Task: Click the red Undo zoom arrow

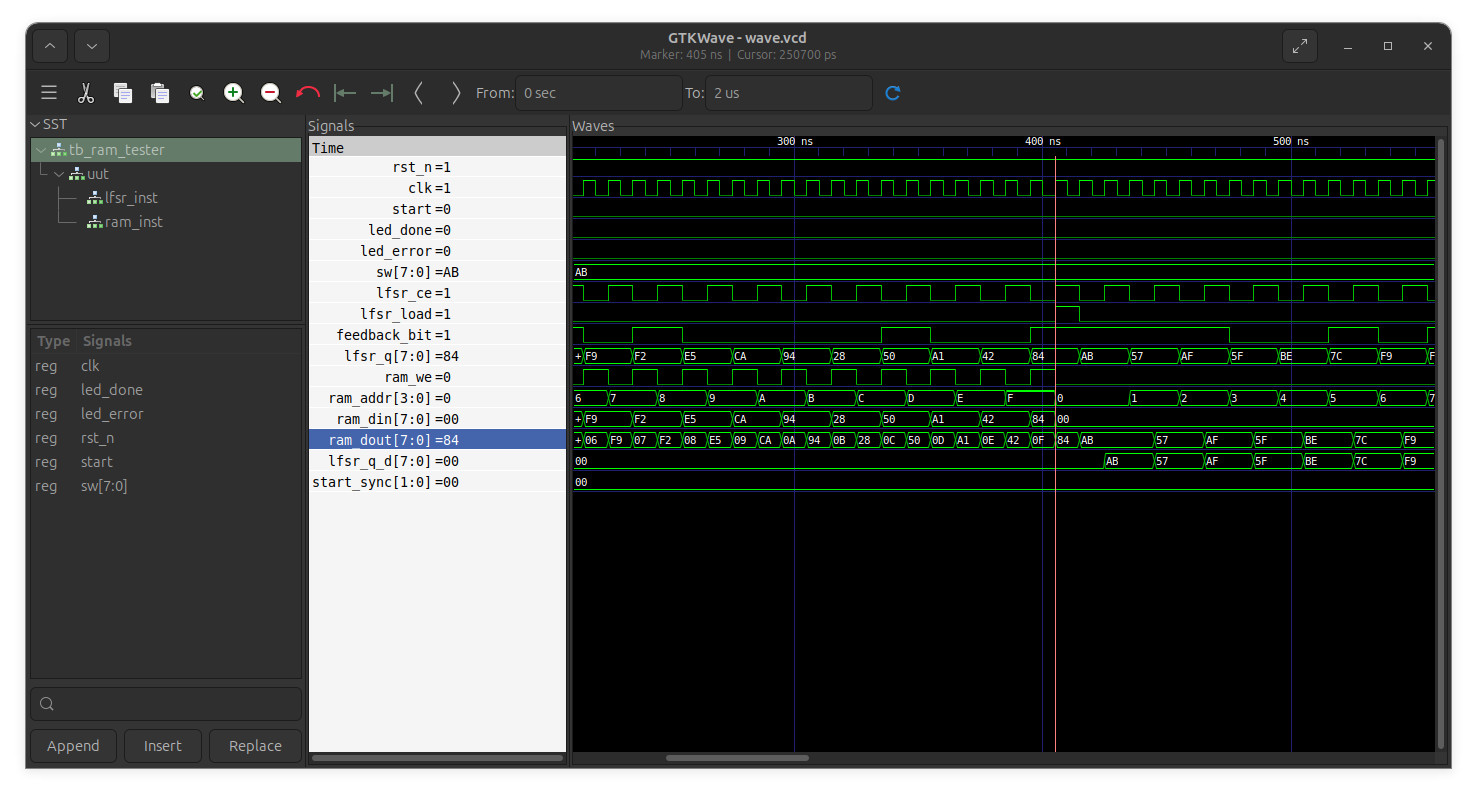Action: [308, 93]
